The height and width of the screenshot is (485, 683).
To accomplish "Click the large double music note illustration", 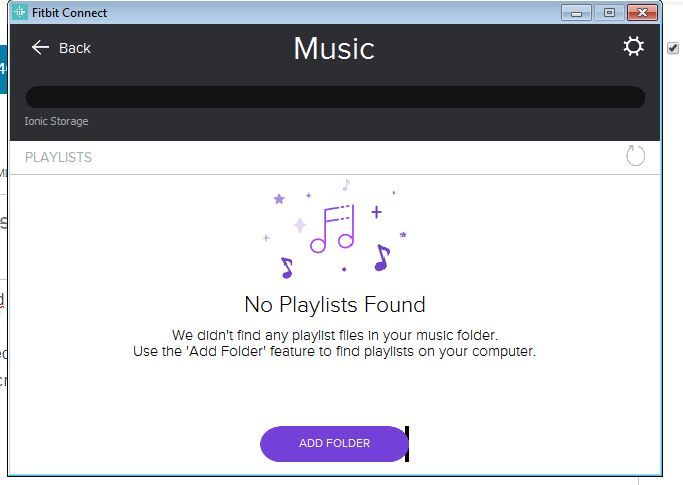I will pyautogui.click(x=333, y=229).
